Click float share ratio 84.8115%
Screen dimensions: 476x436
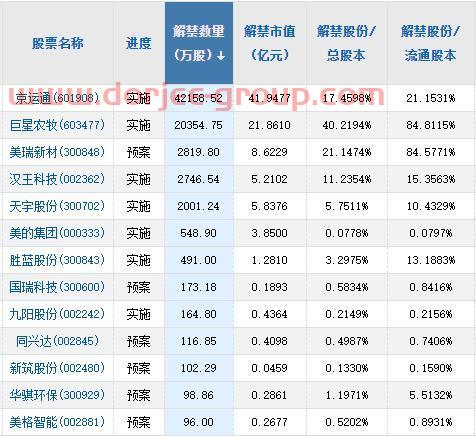point(431,125)
